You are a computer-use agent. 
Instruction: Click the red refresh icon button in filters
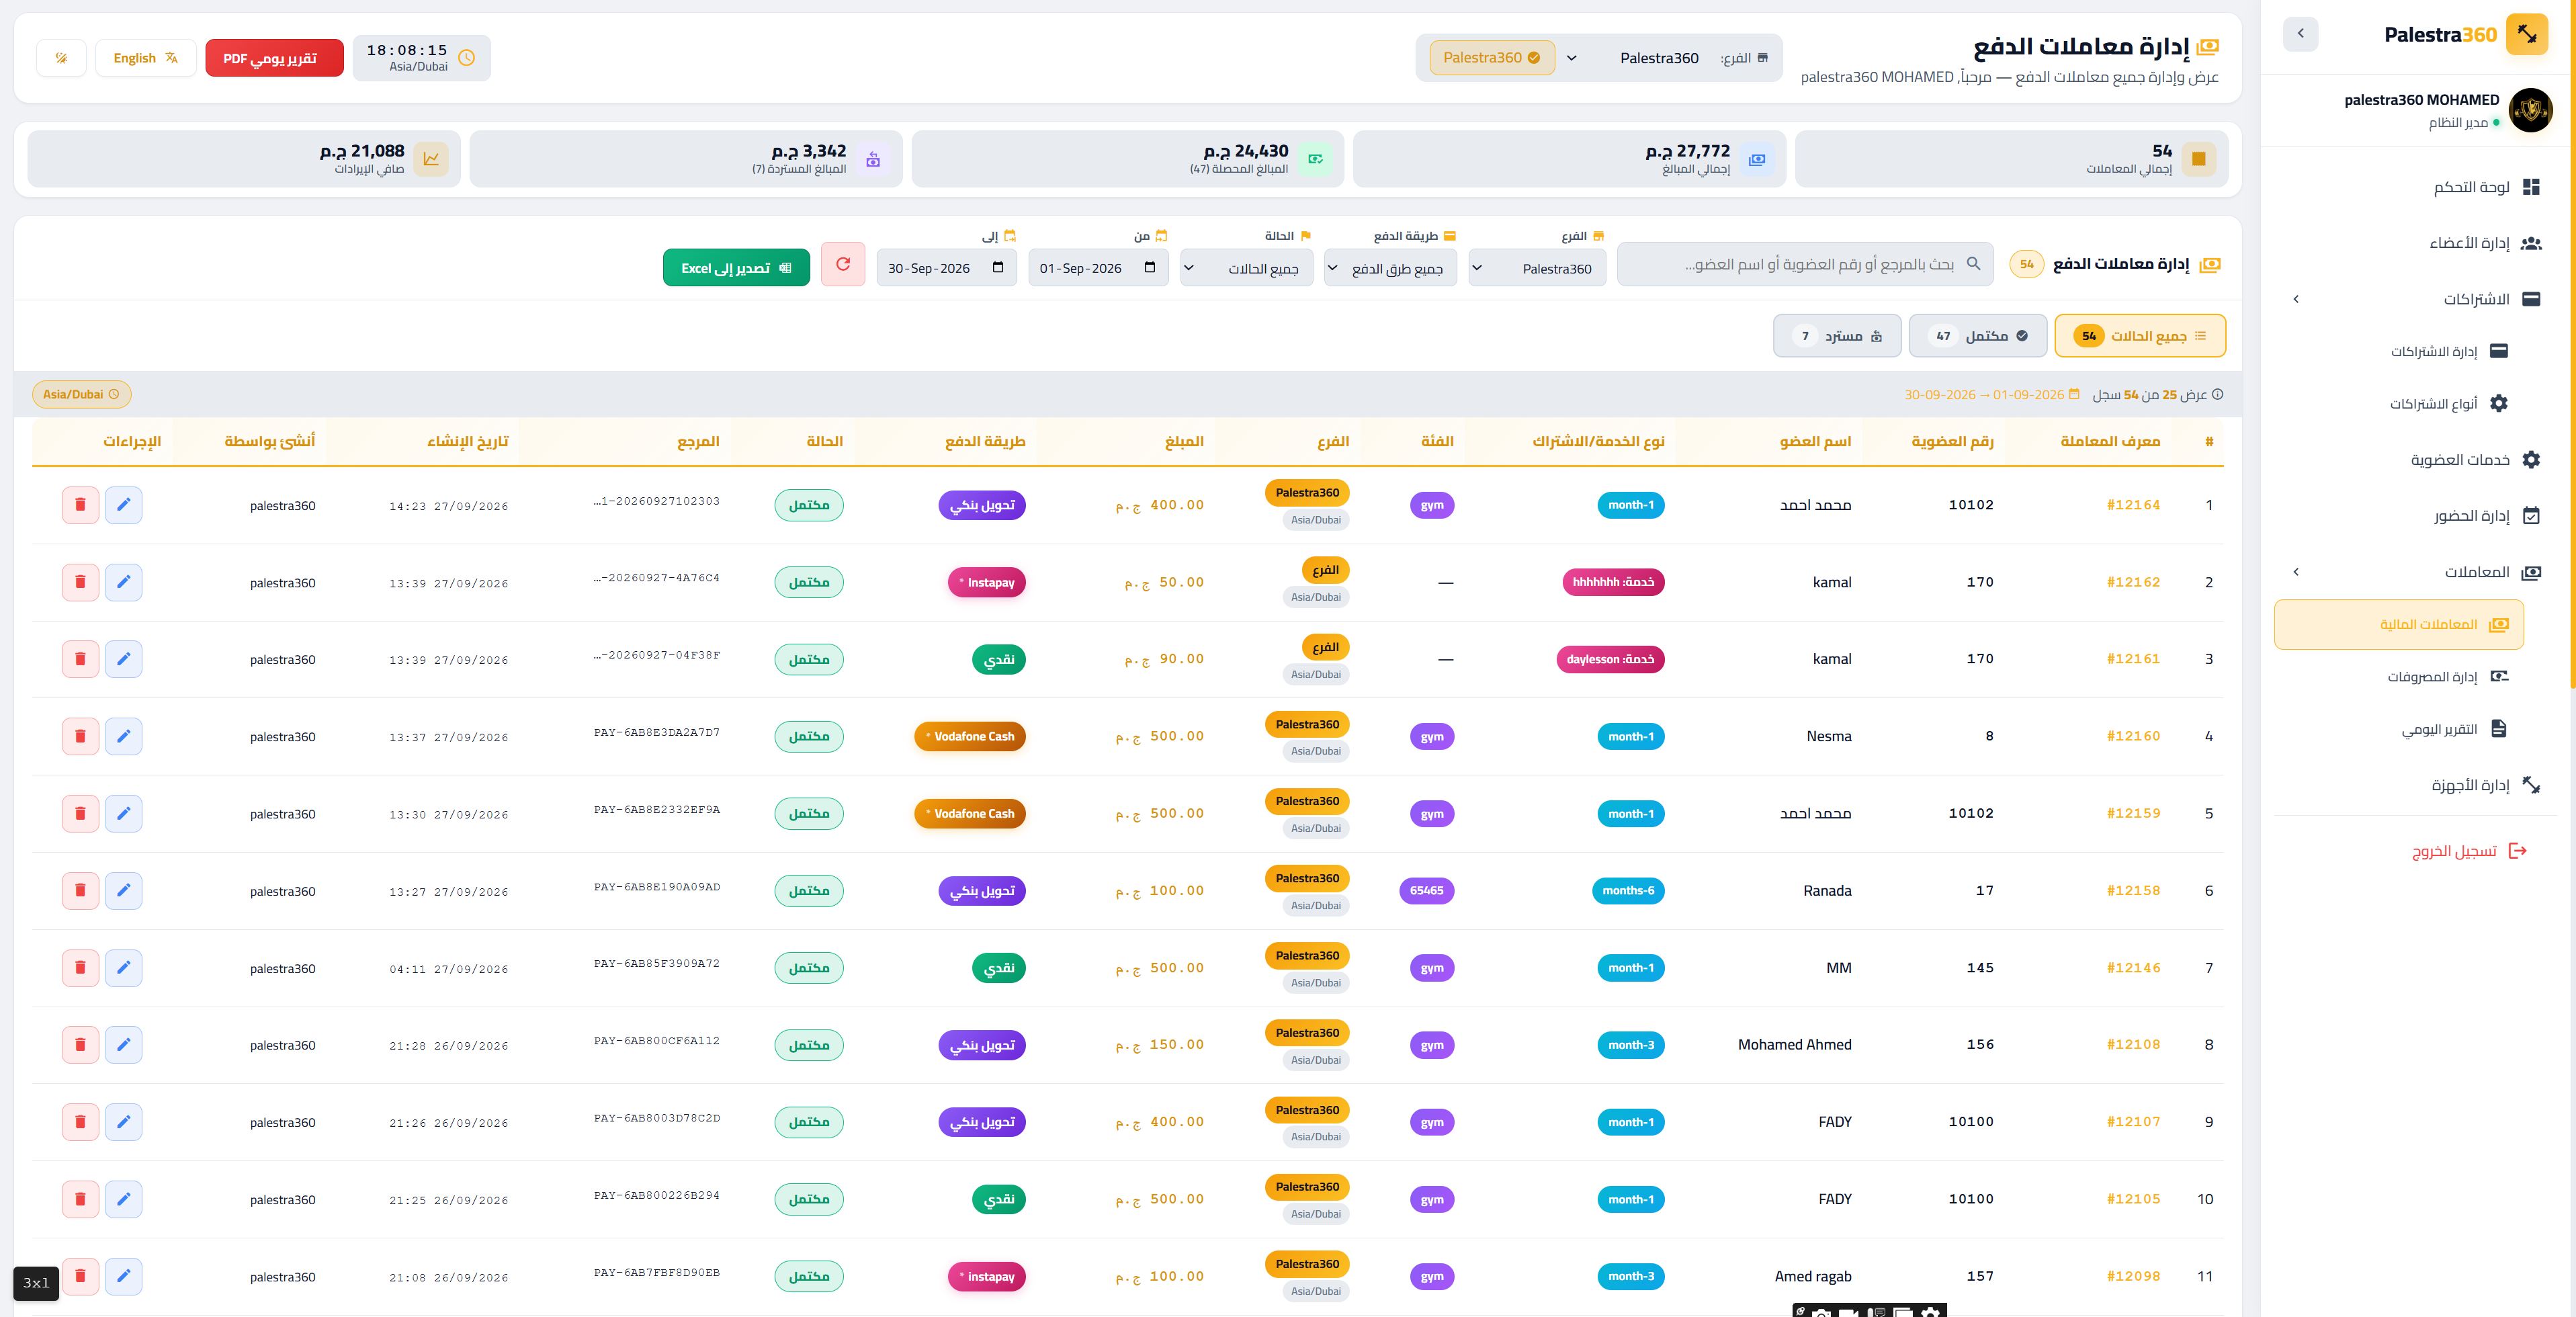tap(843, 264)
